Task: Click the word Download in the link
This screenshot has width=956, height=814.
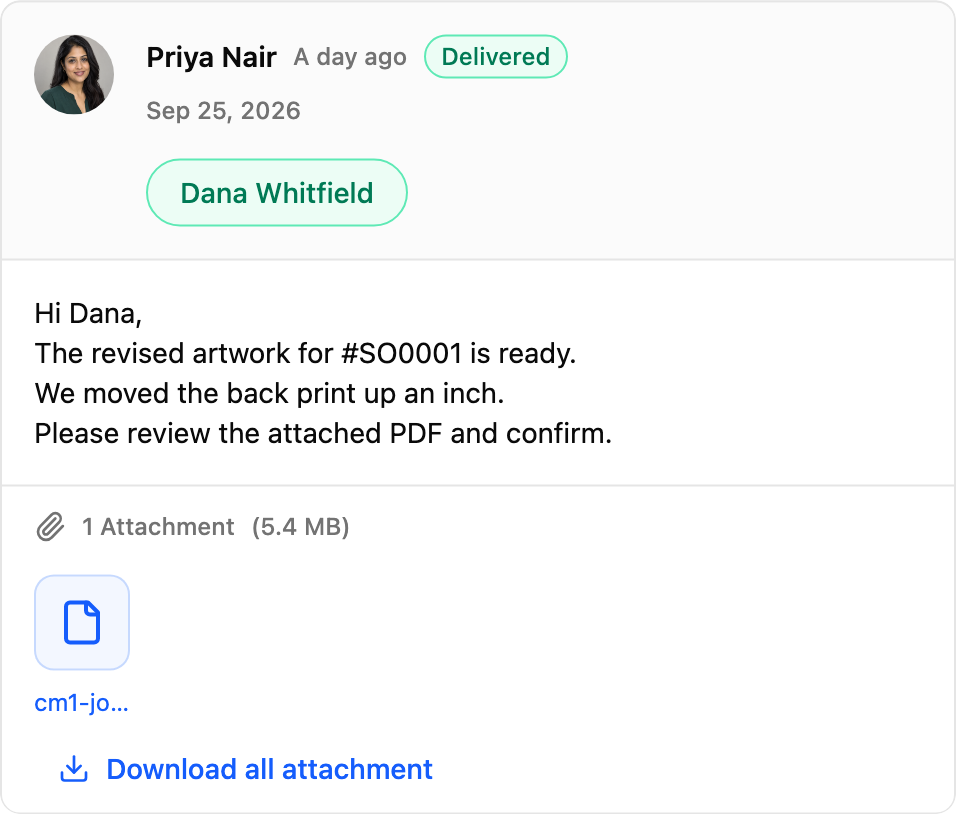Action: pos(171,769)
